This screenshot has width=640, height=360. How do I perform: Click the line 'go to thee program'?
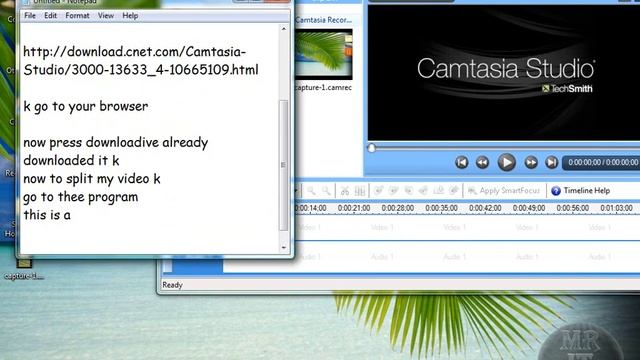click(80, 197)
